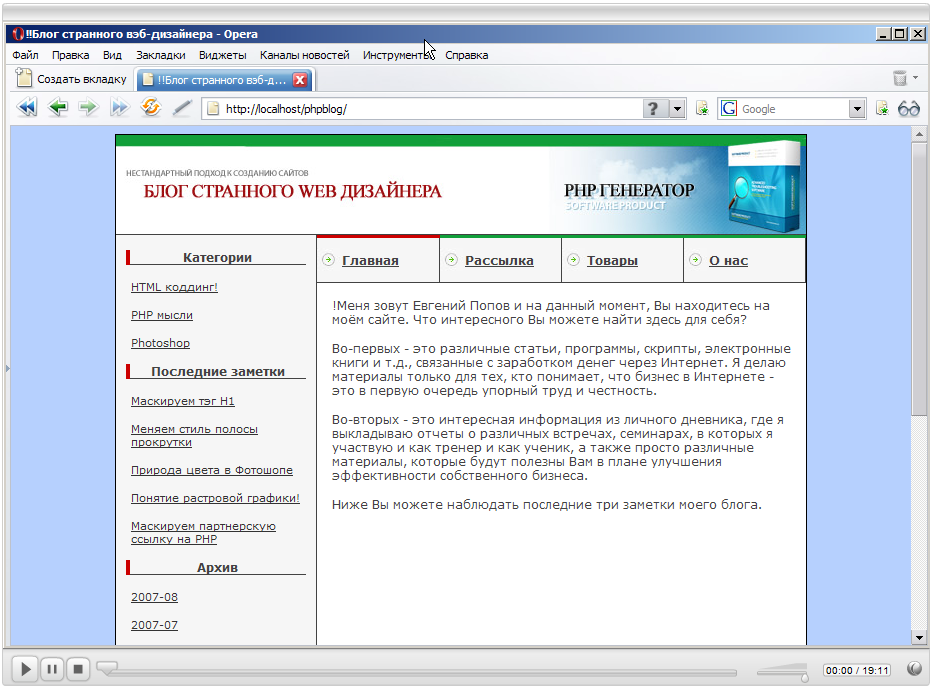Open the note Маскируем тэг H1

point(183,401)
